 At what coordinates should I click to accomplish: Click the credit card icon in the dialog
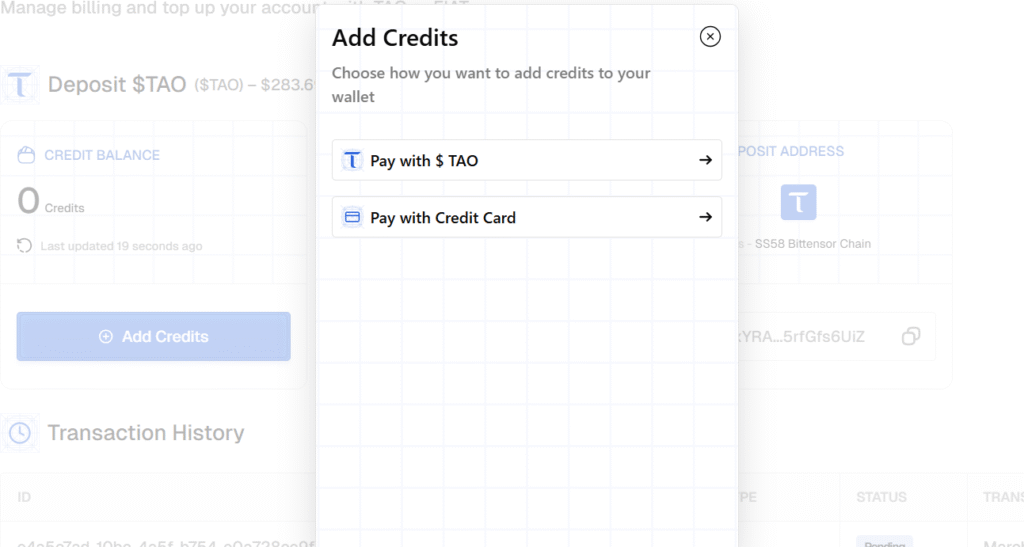pos(352,217)
